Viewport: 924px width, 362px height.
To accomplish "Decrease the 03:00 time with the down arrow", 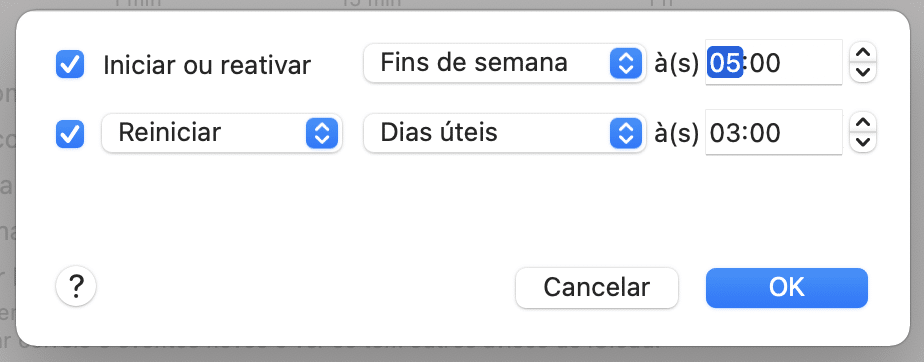I will (x=863, y=142).
